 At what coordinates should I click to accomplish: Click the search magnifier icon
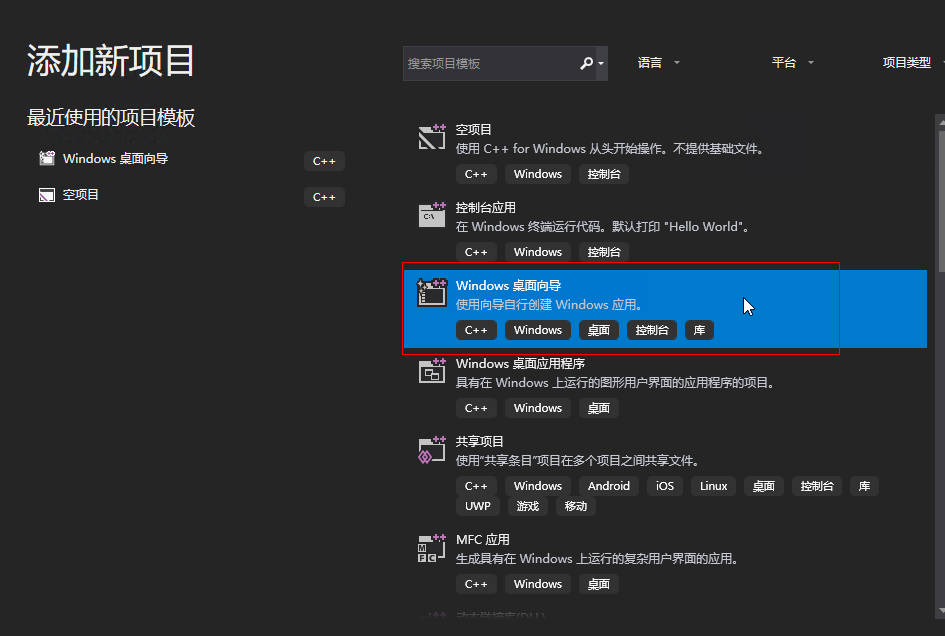coord(586,63)
